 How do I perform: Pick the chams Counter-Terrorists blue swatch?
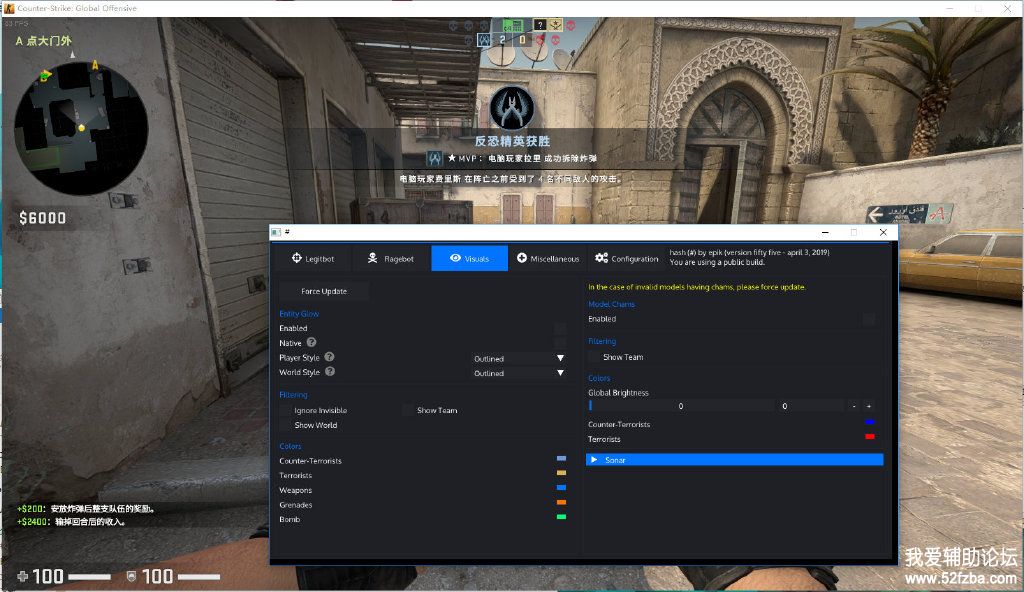coord(869,422)
